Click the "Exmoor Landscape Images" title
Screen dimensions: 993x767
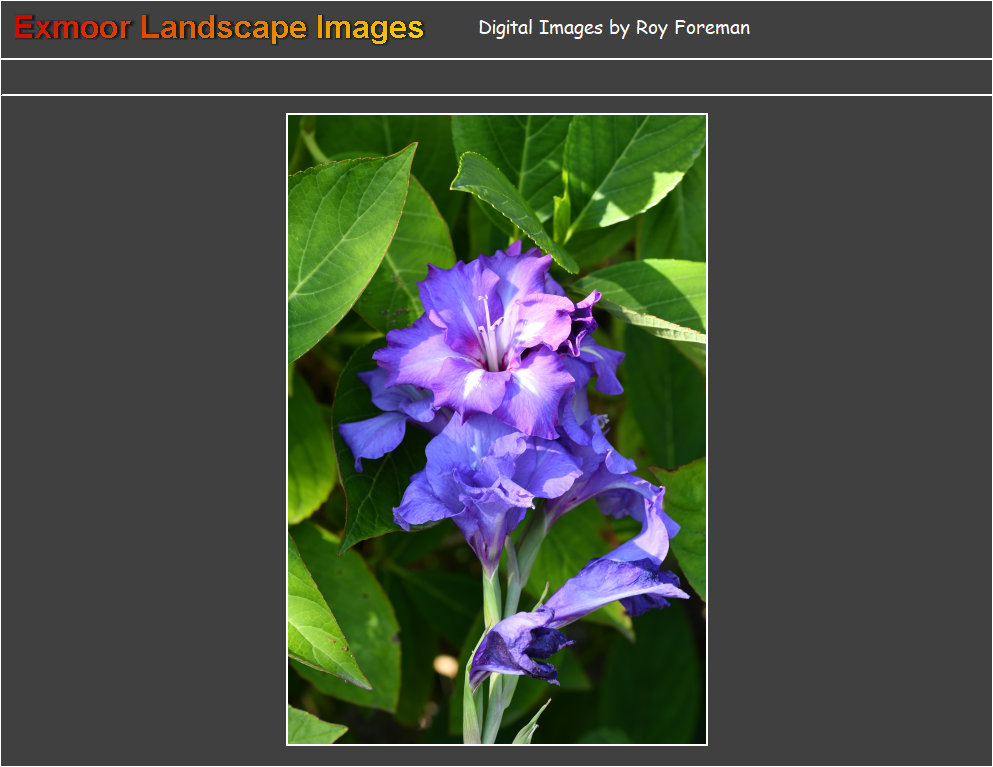pos(216,28)
